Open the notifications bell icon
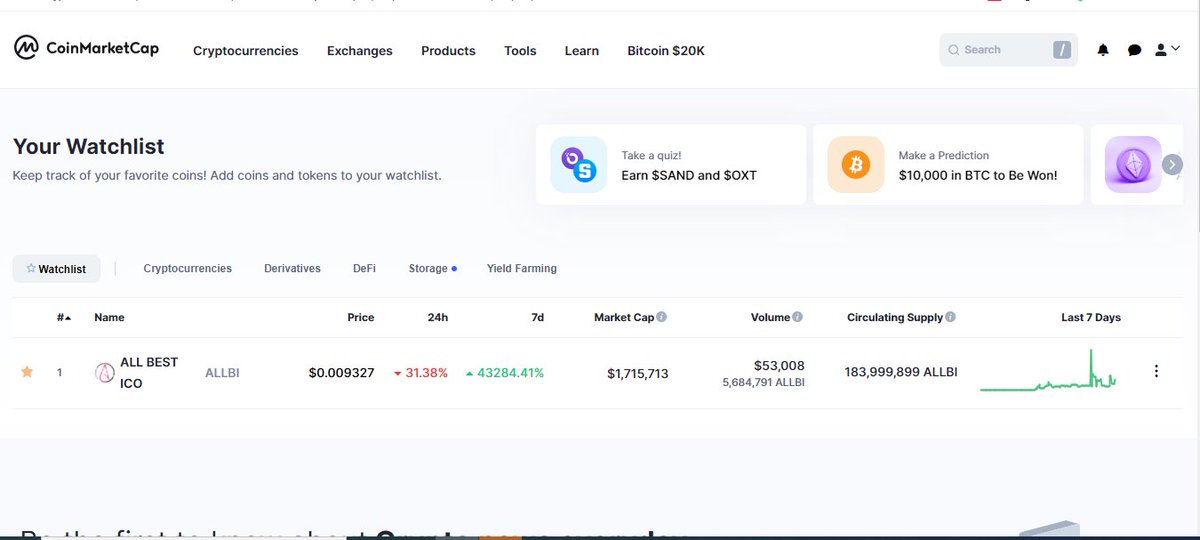This screenshot has height=540, width=1200. click(x=1103, y=50)
